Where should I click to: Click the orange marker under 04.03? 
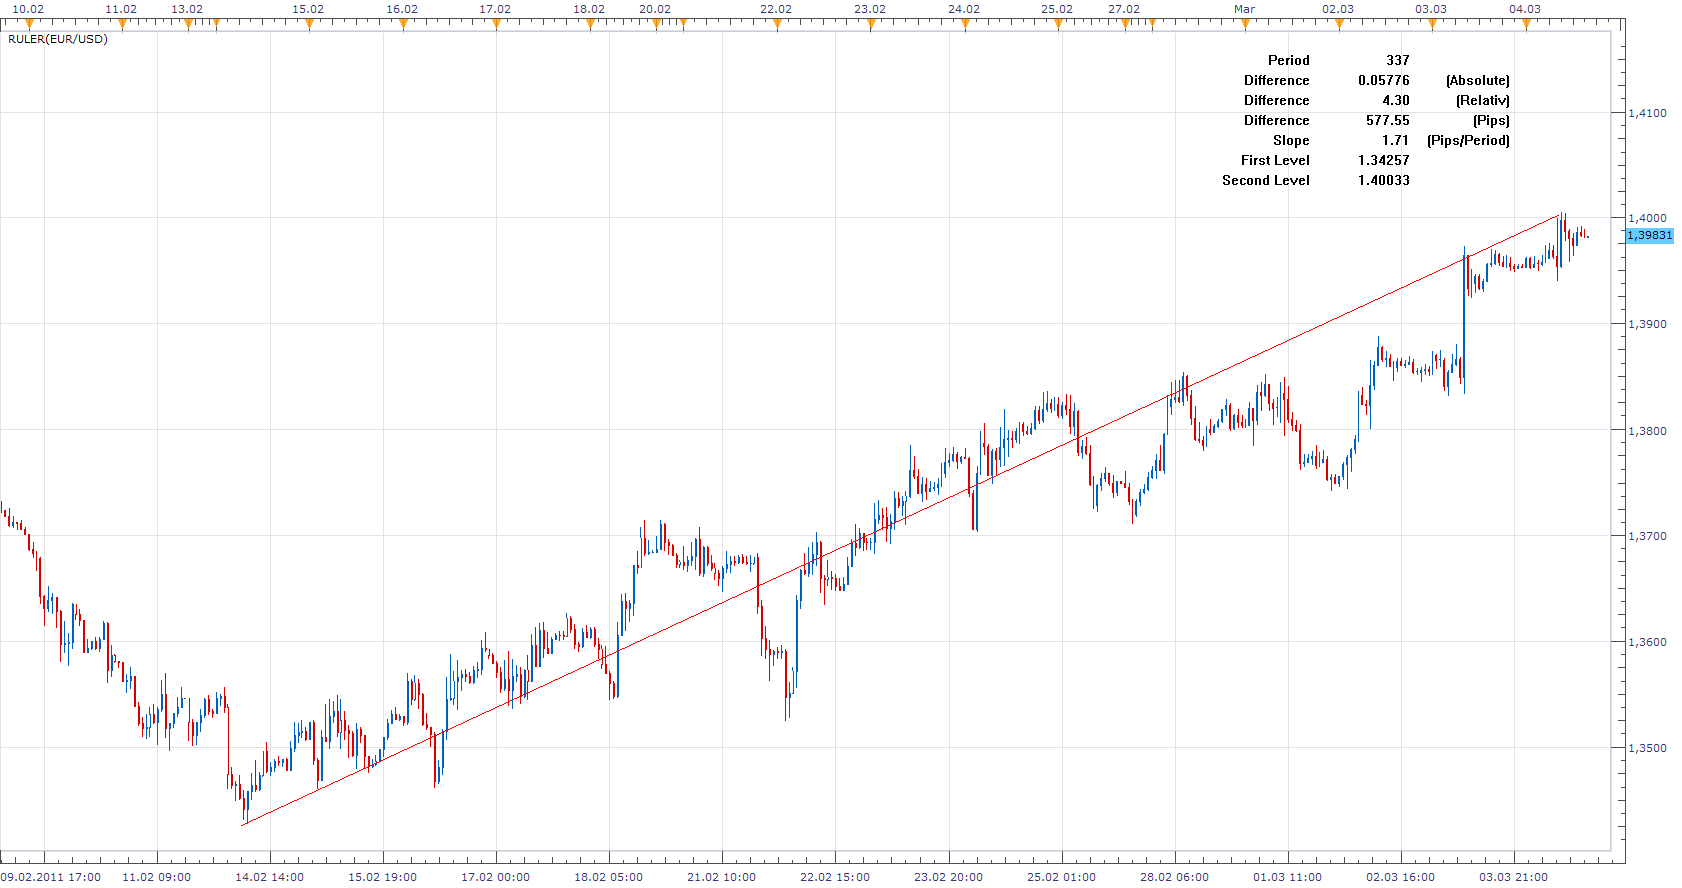[1526, 25]
